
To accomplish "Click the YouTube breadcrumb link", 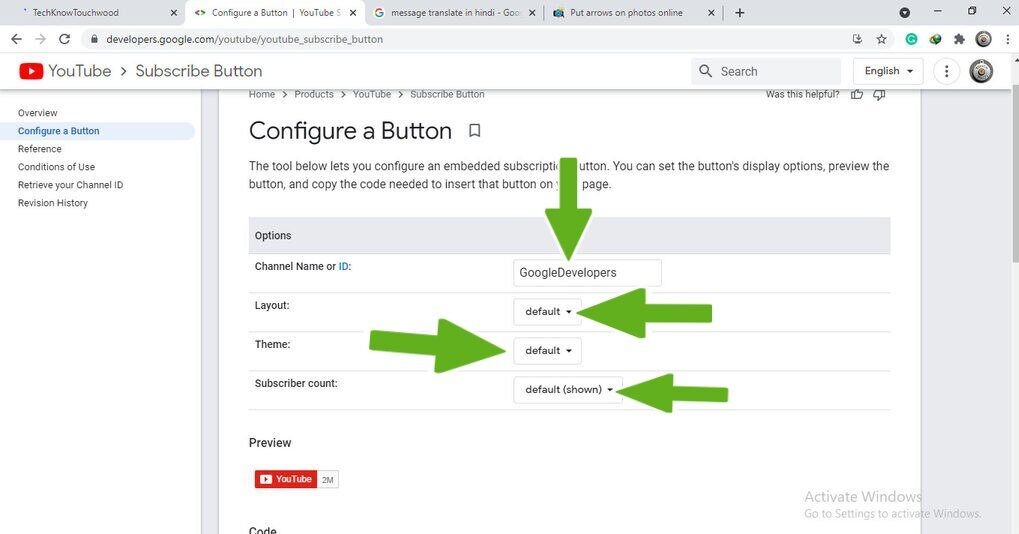I will tap(372, 94).
